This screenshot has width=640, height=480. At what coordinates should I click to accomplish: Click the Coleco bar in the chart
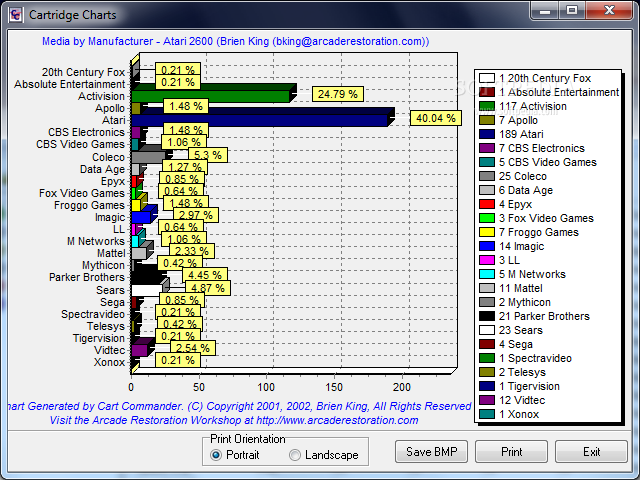[x=148, y=157]
